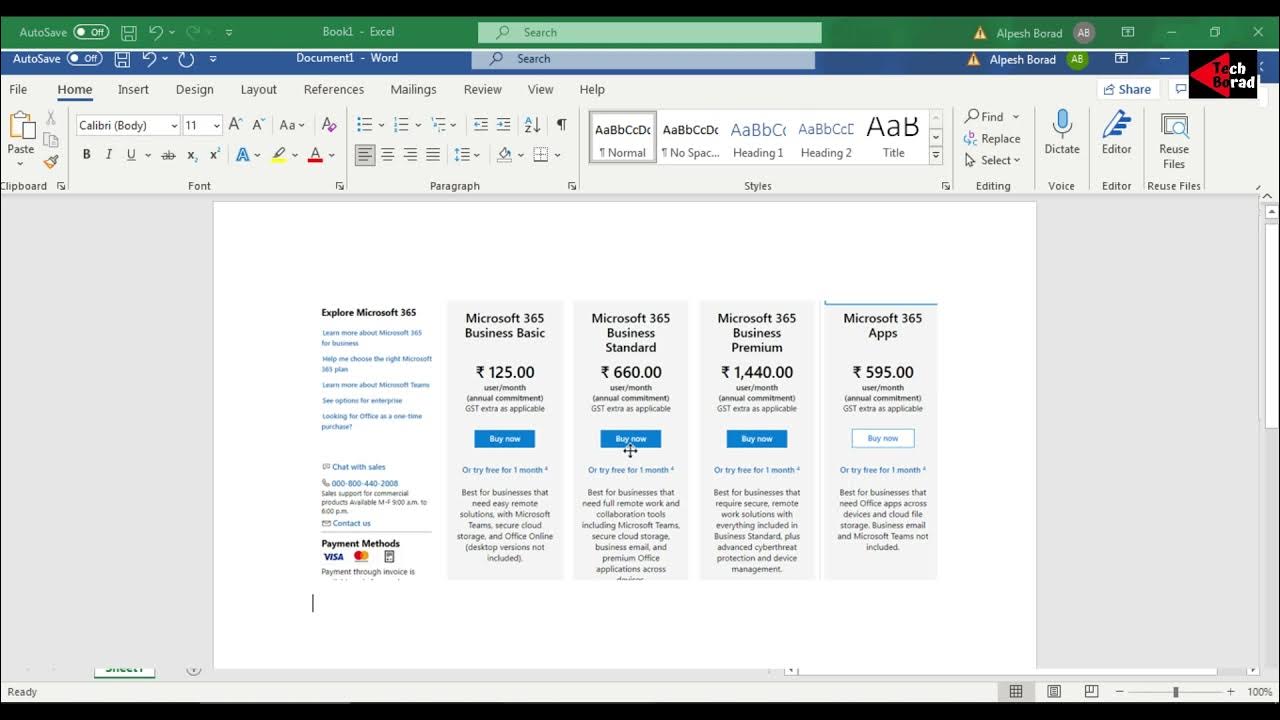Toggle Justify paragraph alignment
The width and height of the screenshot is (1280, 720).
coord(433,155)
